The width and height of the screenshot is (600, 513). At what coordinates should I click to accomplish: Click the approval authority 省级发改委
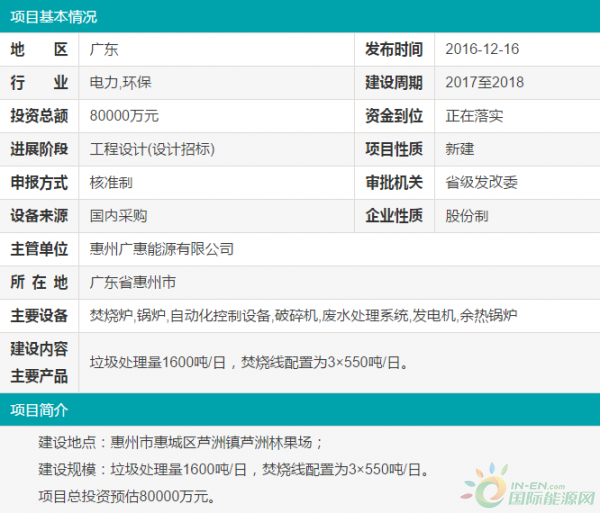click(x=481, y=183)
